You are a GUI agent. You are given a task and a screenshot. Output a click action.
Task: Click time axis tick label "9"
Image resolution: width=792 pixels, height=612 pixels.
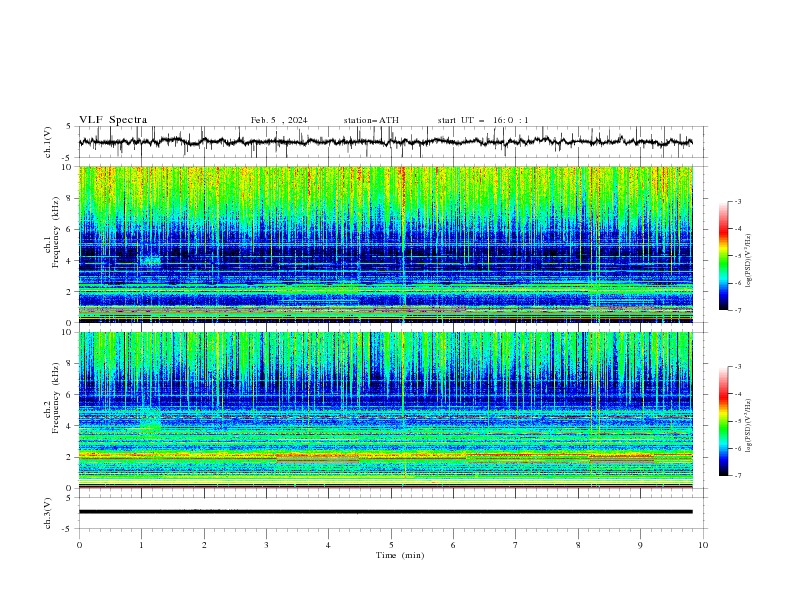(x=640, y=545)
